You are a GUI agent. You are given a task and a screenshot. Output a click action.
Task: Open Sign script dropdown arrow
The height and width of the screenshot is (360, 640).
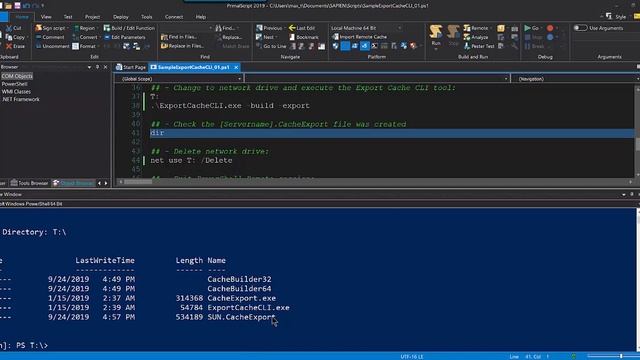[68, 28]
